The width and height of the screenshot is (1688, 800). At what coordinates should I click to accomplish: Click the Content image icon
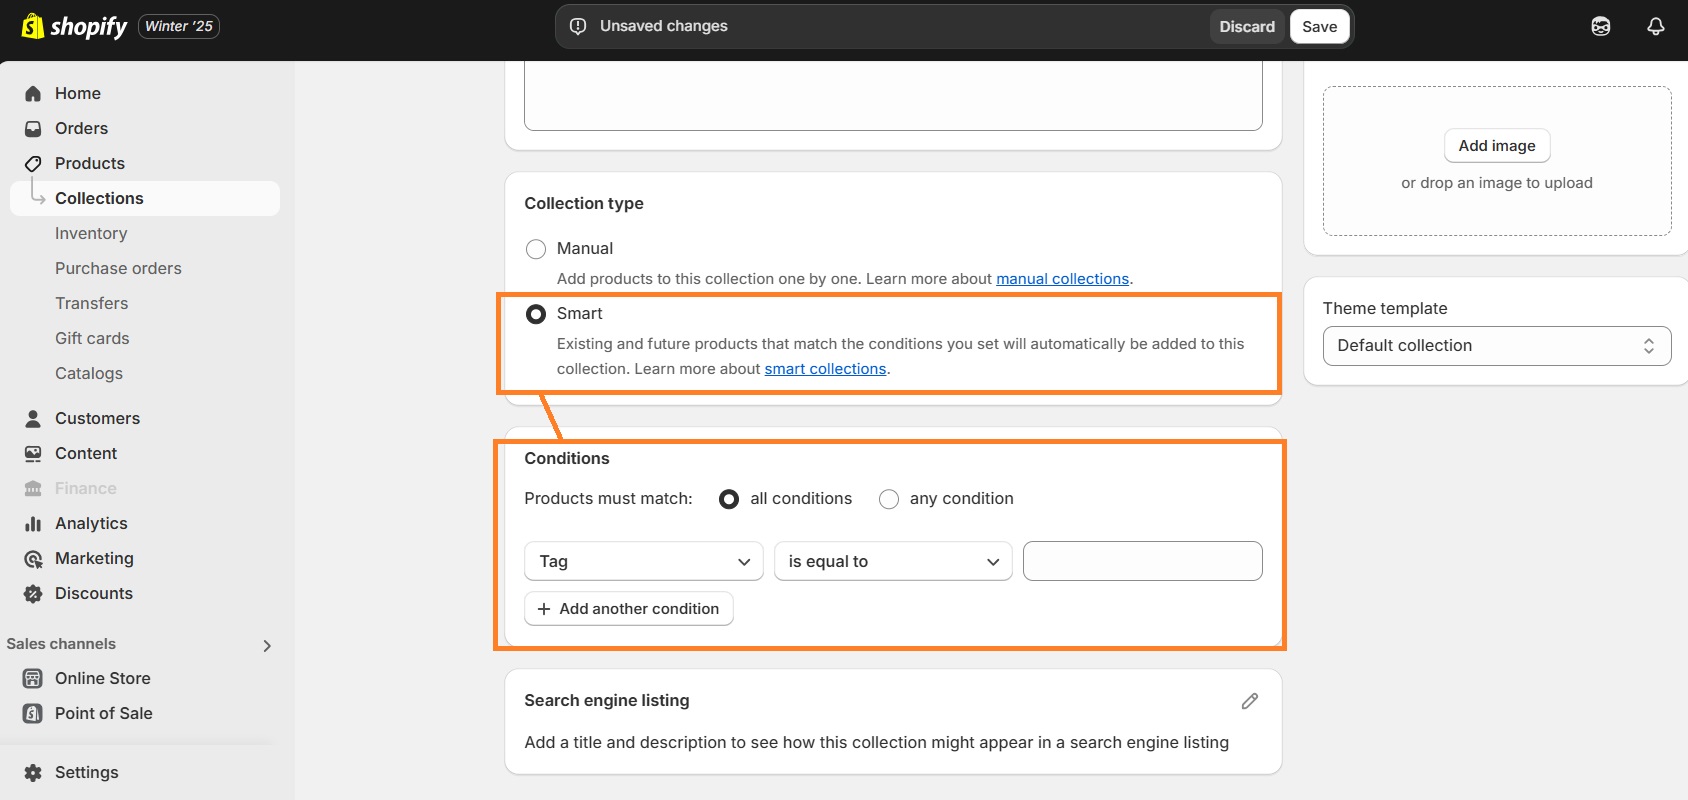tap(33, 453)
